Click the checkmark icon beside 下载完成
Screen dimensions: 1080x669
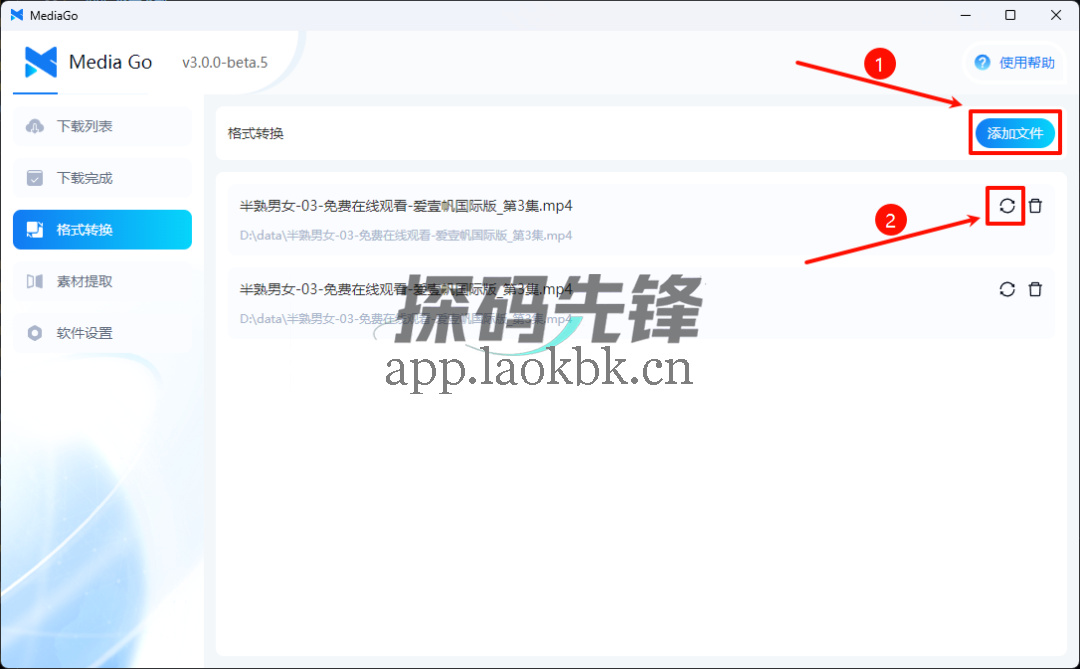pos(34,178)
